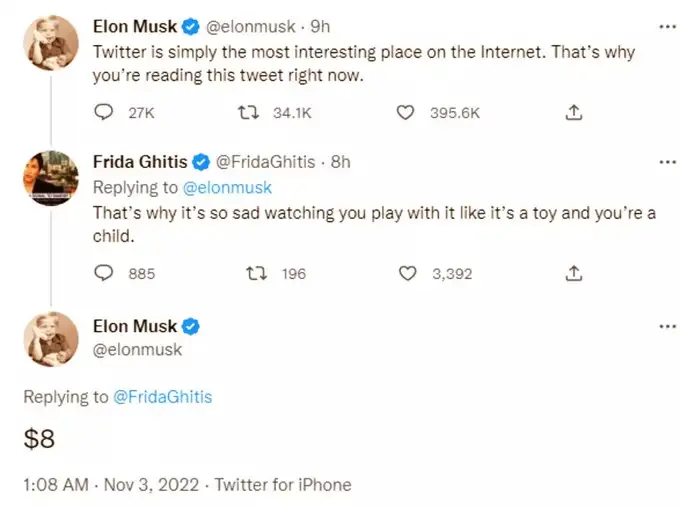Open more options on Elon's first tweet
Image resolution: width=680 pixels, height=507 pixels.
[667, 27]
